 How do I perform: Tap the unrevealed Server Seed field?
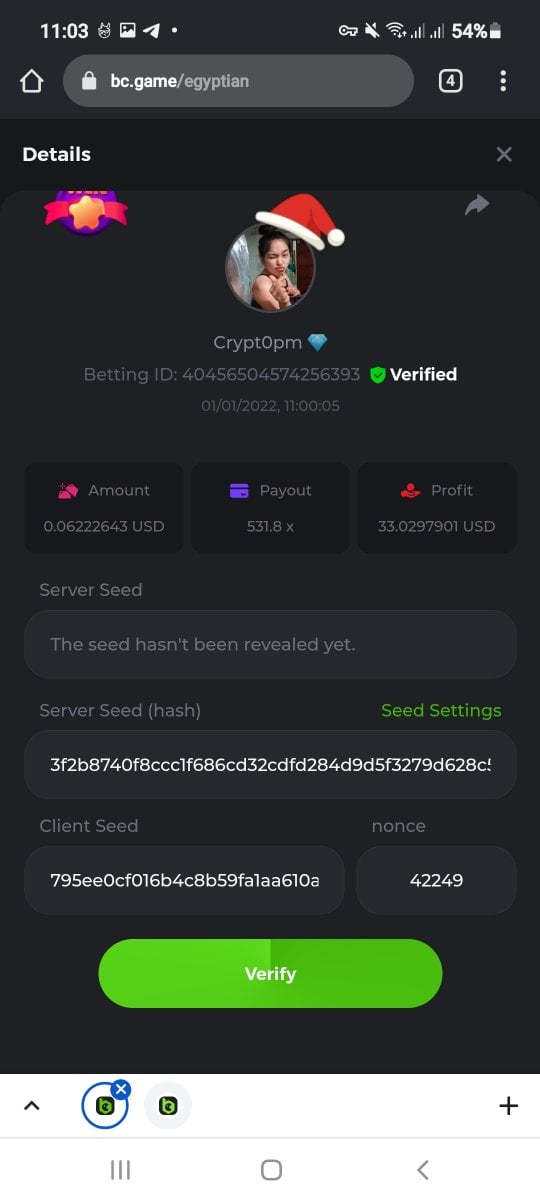coord(270,644)
